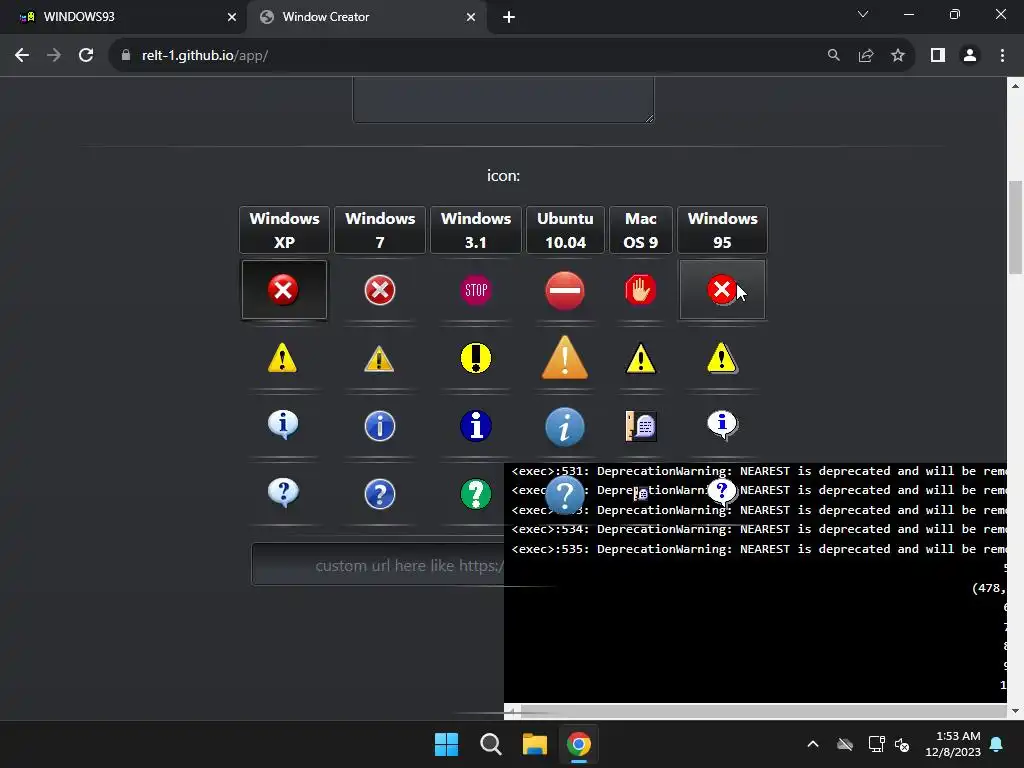The image size is (1024, 768).
Task: Choose the Mac OS 9 note icon
Action: (x=641, y=426)
